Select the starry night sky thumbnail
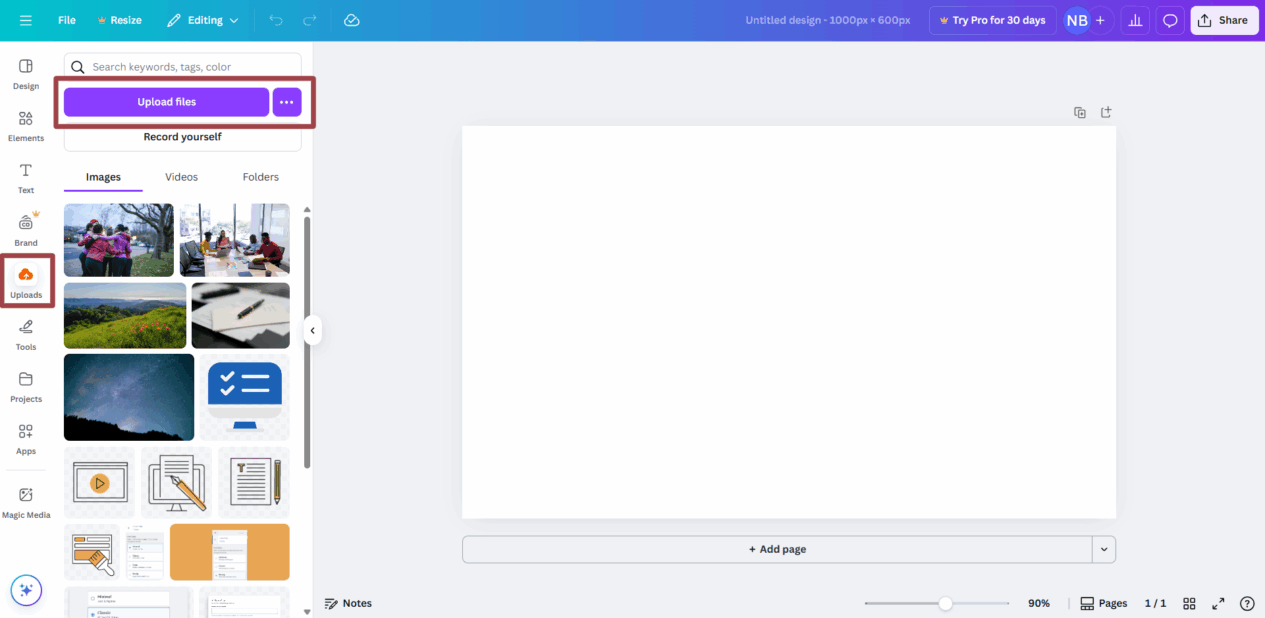1265x618 pixels. coord(128,397)
